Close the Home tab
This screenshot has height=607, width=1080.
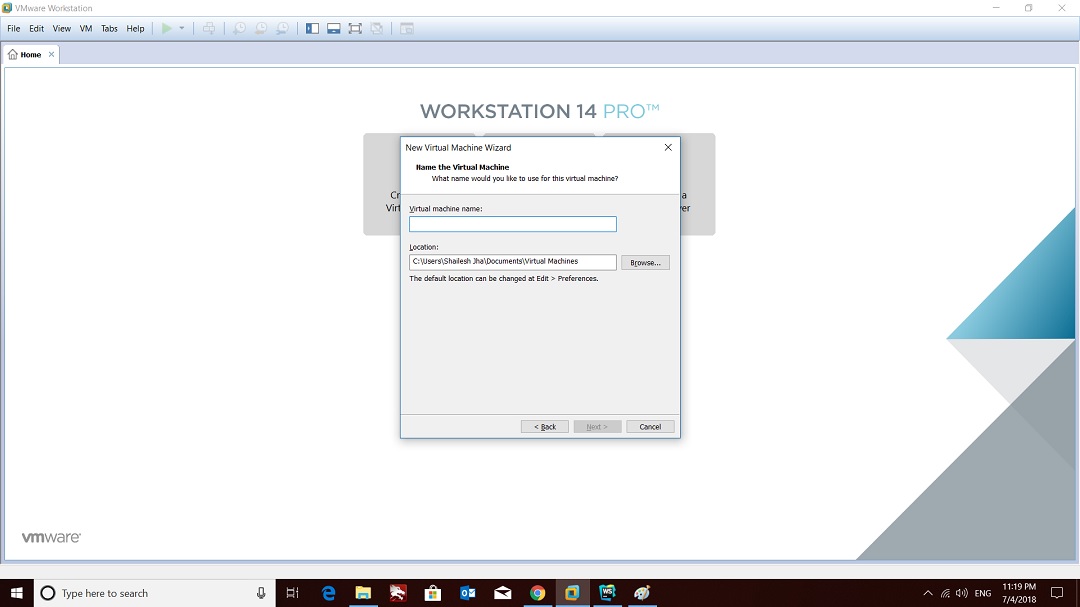51,54
